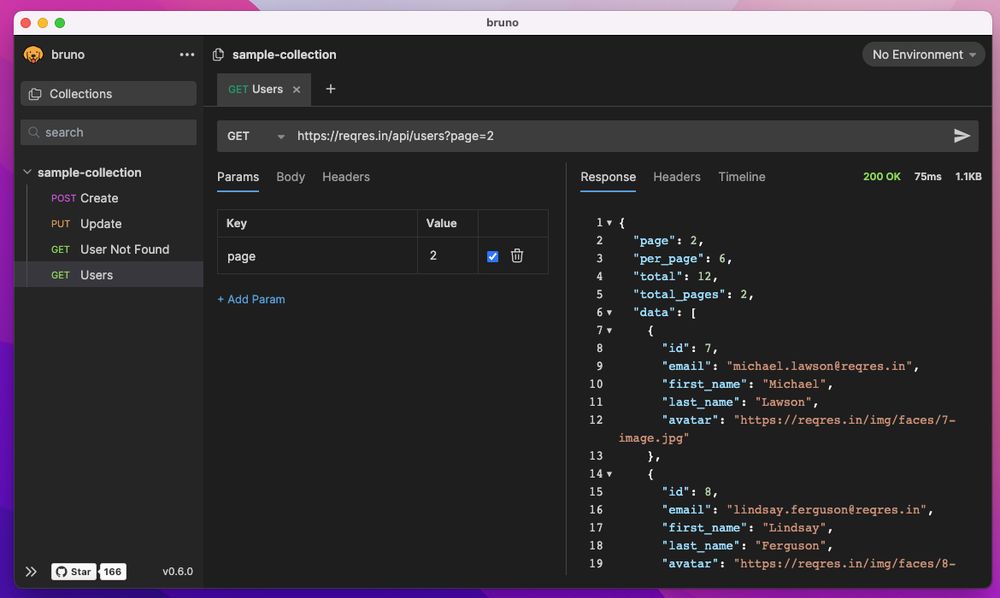Switch to the Params tab
This screenshot has width=1000, height=598.
[x=238, y=177]
